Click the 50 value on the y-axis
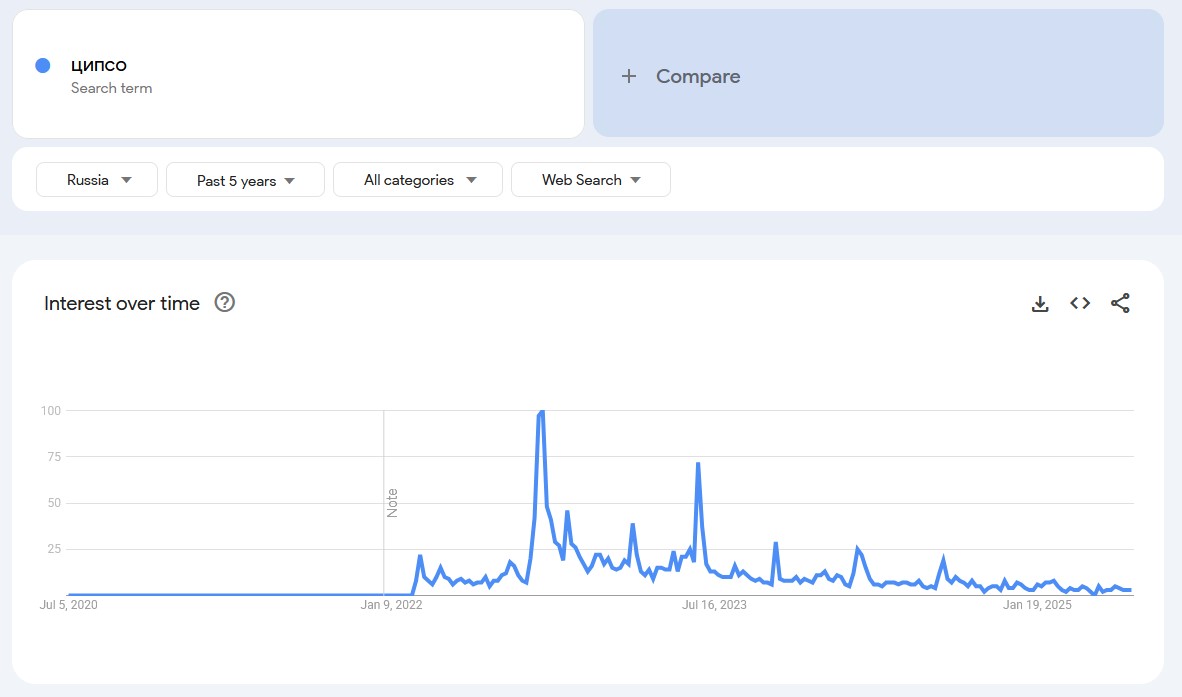1182x697 pixels. click(x=54, y=503)
